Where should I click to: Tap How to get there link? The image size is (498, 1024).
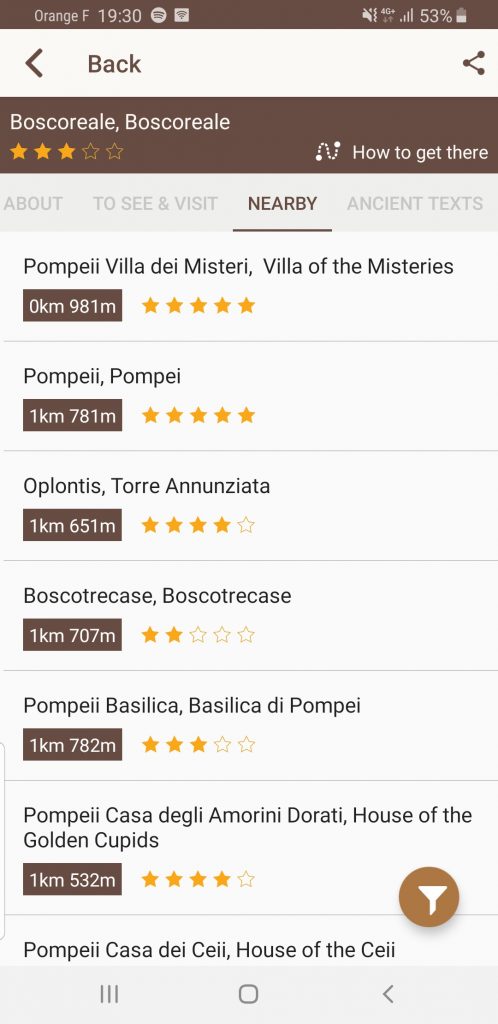420,152
